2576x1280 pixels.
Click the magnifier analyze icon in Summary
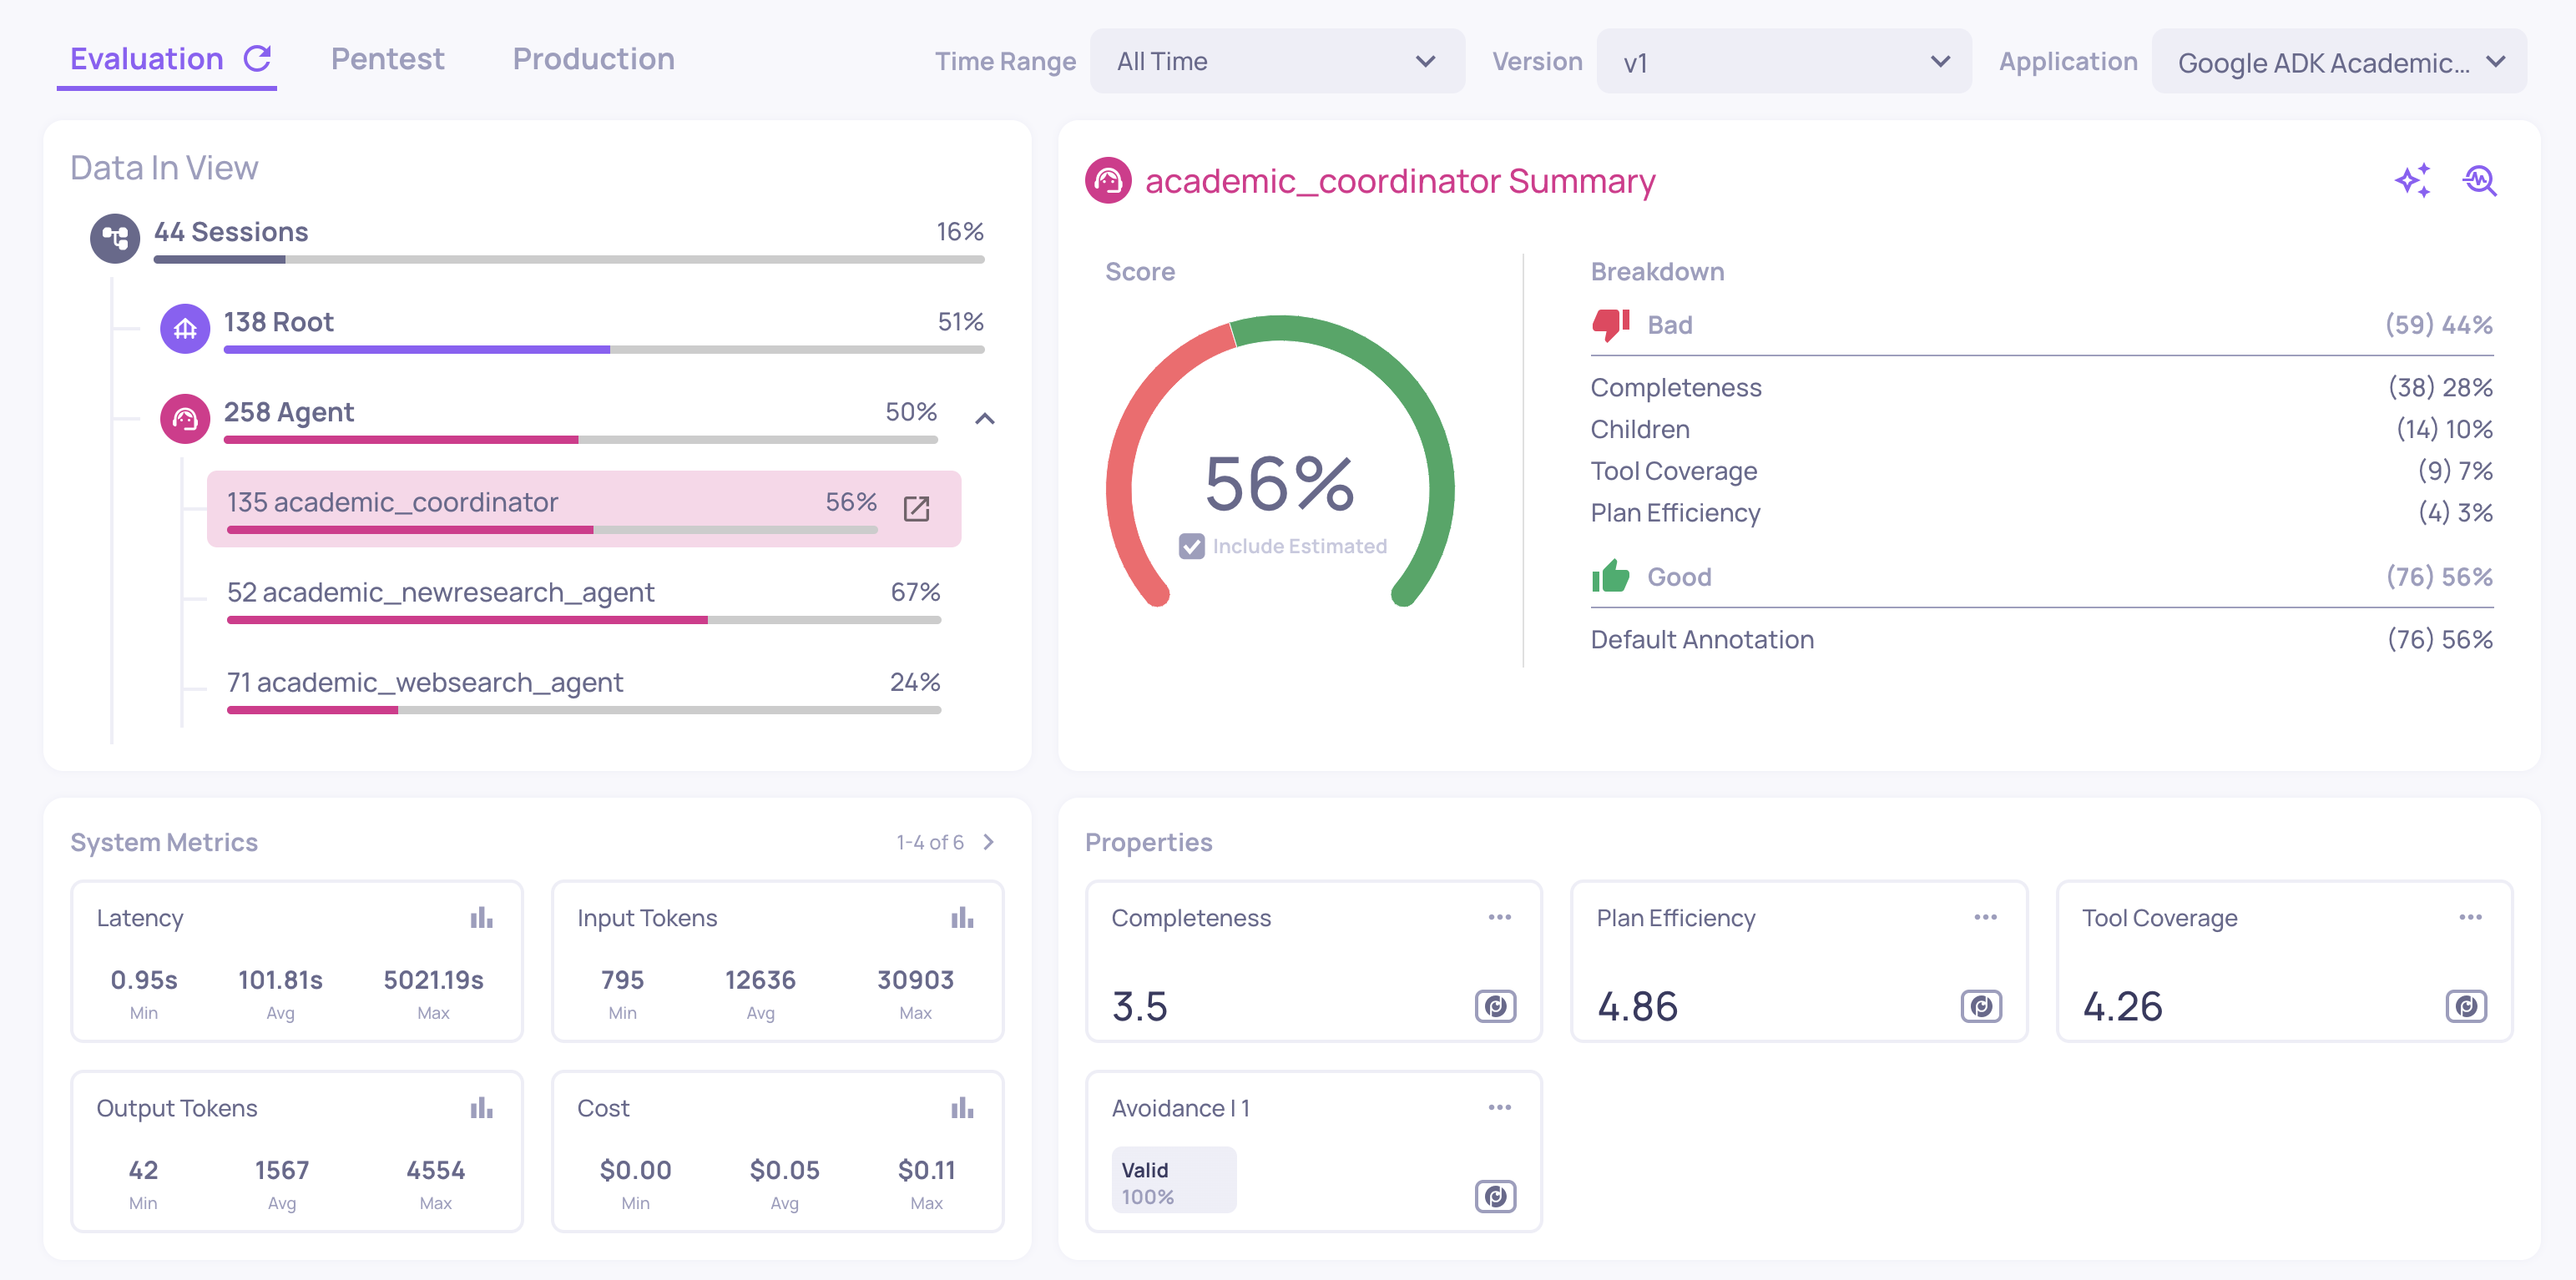click(2479, 181)
